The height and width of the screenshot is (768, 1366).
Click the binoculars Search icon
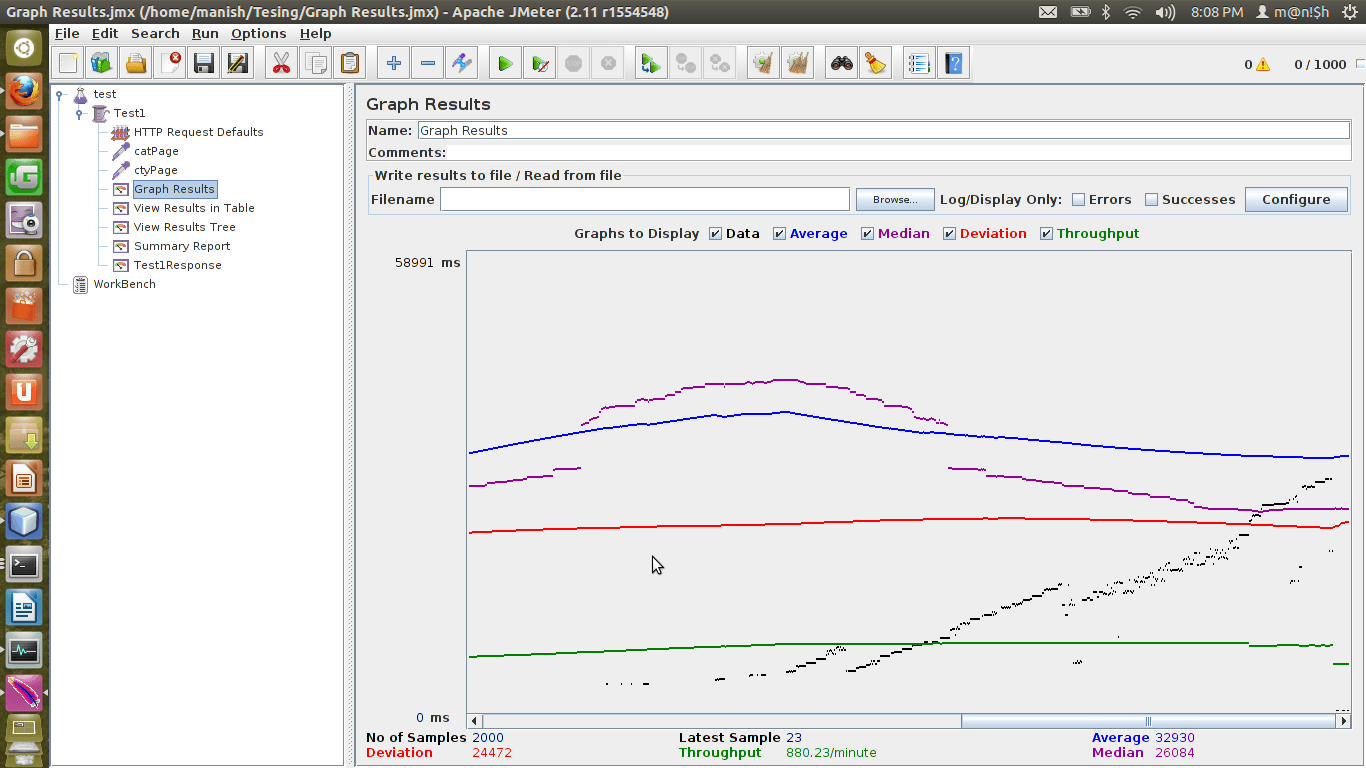(842, 64)
